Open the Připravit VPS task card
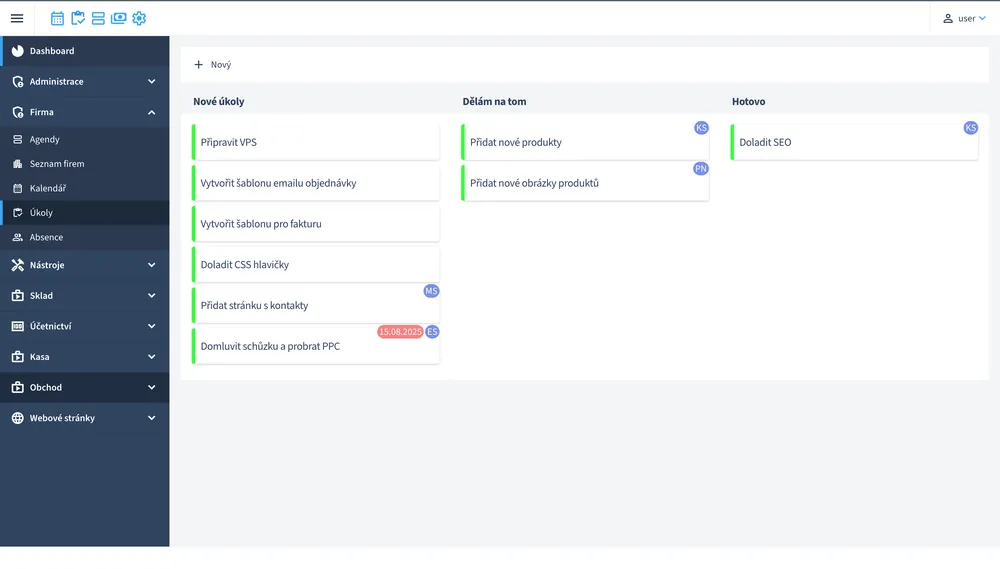 point(316,142)
